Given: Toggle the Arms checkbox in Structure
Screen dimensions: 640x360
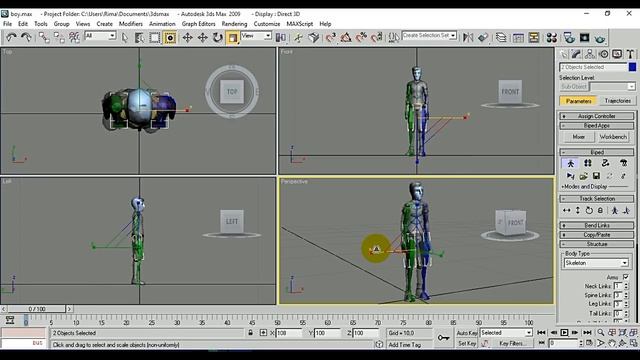Looking at the screenshot, I should tap(626, 277).
